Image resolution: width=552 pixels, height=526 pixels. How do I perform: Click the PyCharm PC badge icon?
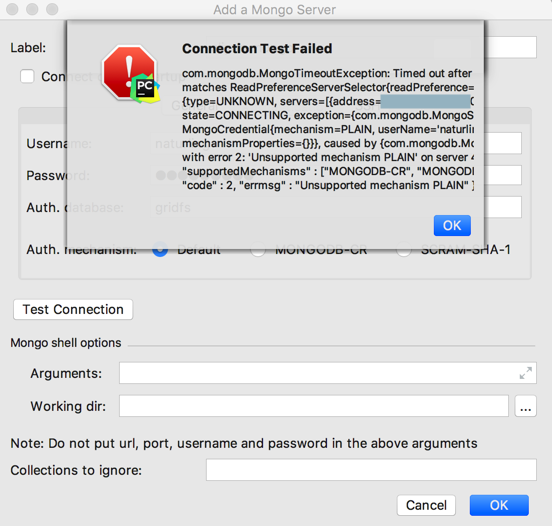click(x=145, y=89)
